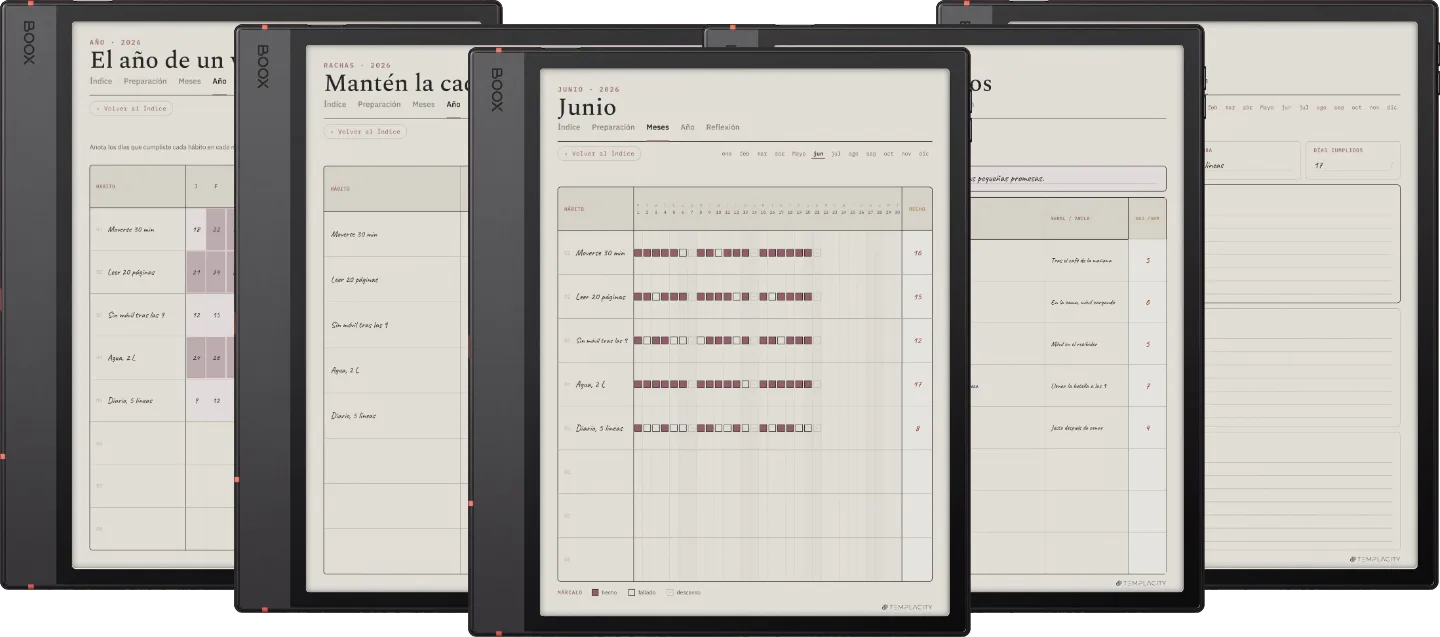Toggle day 1 box for Sin móvil tras las 9

tap(638, 340)
